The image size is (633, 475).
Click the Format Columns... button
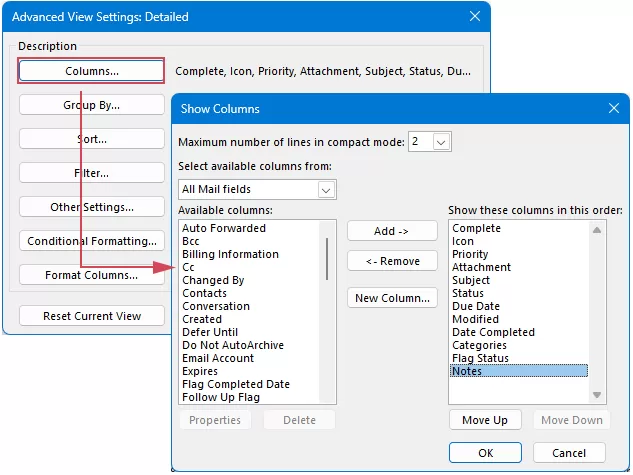click(x=92, y=275)
